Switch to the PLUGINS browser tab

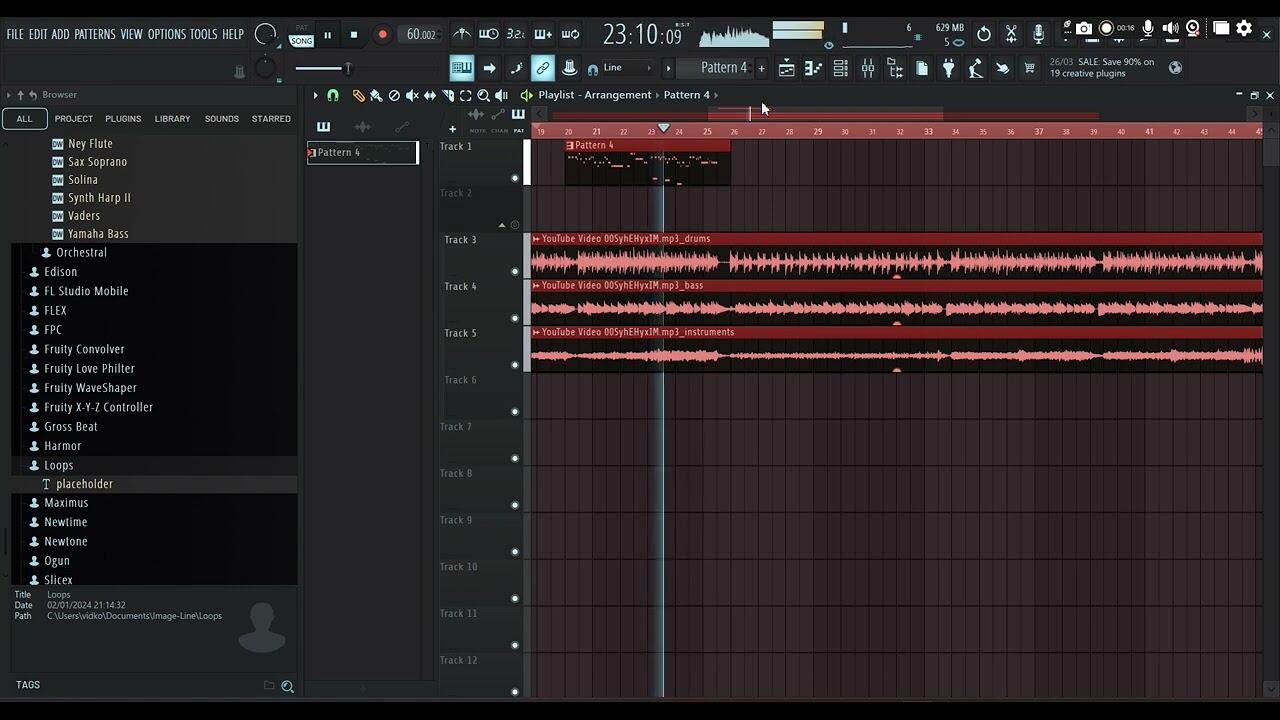point(123,119)
